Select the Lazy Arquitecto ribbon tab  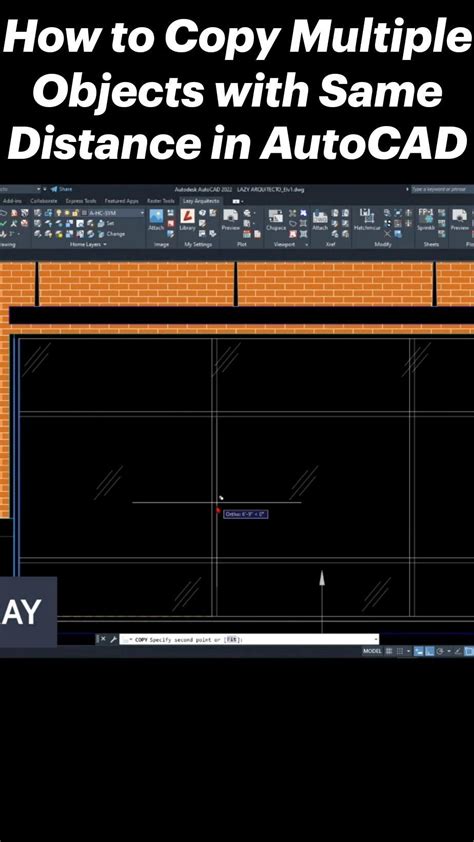tap(201, 201)
